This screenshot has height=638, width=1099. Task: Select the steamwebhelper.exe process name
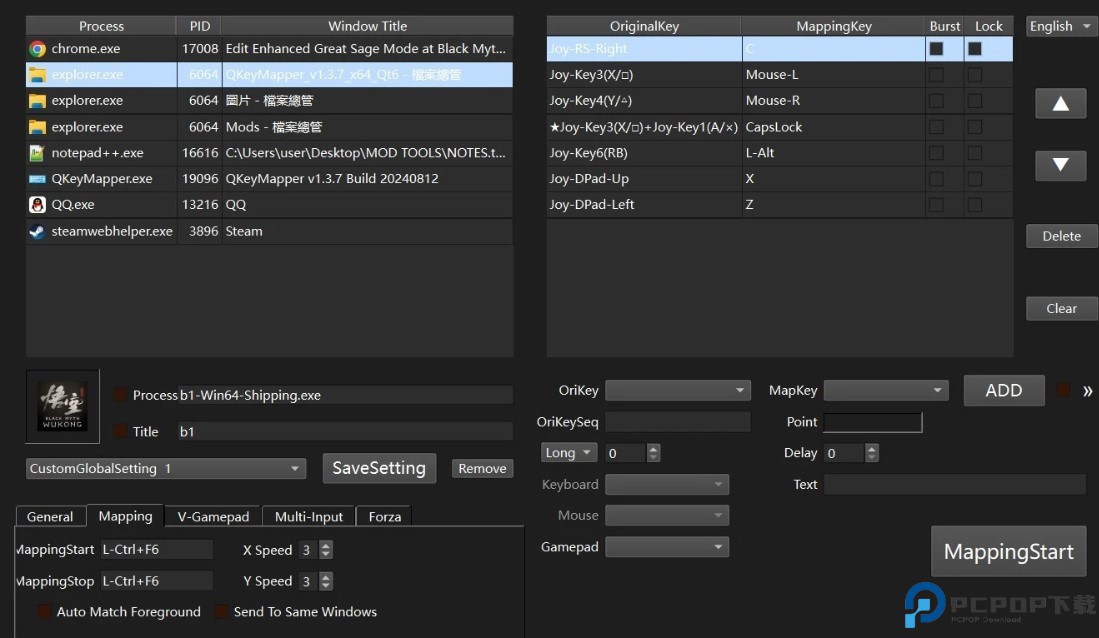tap(112, 231)
